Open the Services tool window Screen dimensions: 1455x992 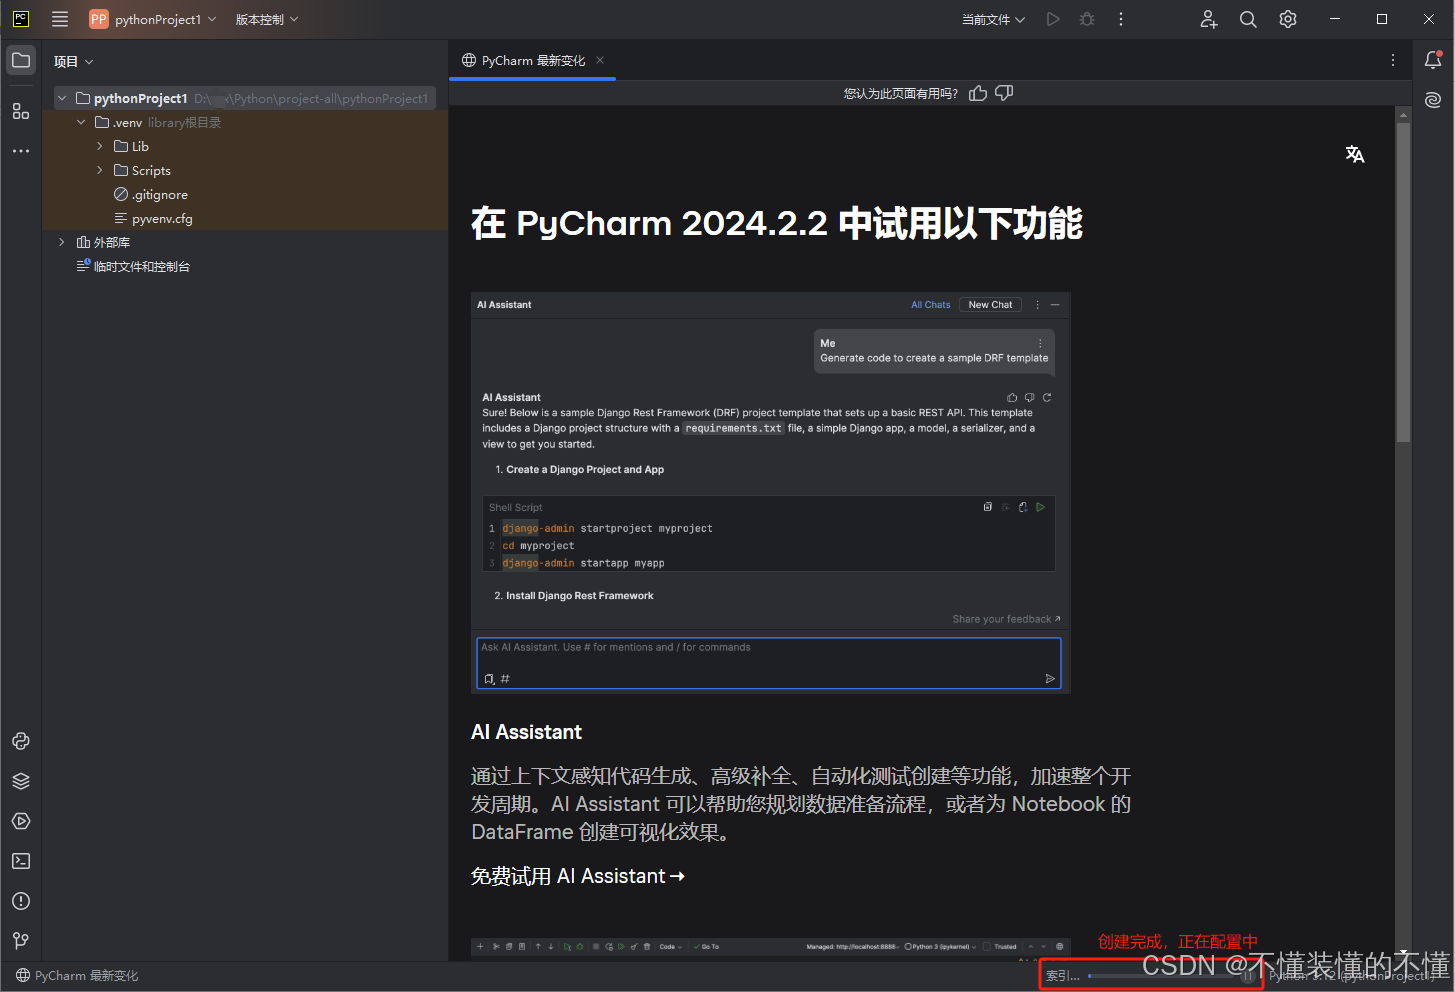point(21,821)
